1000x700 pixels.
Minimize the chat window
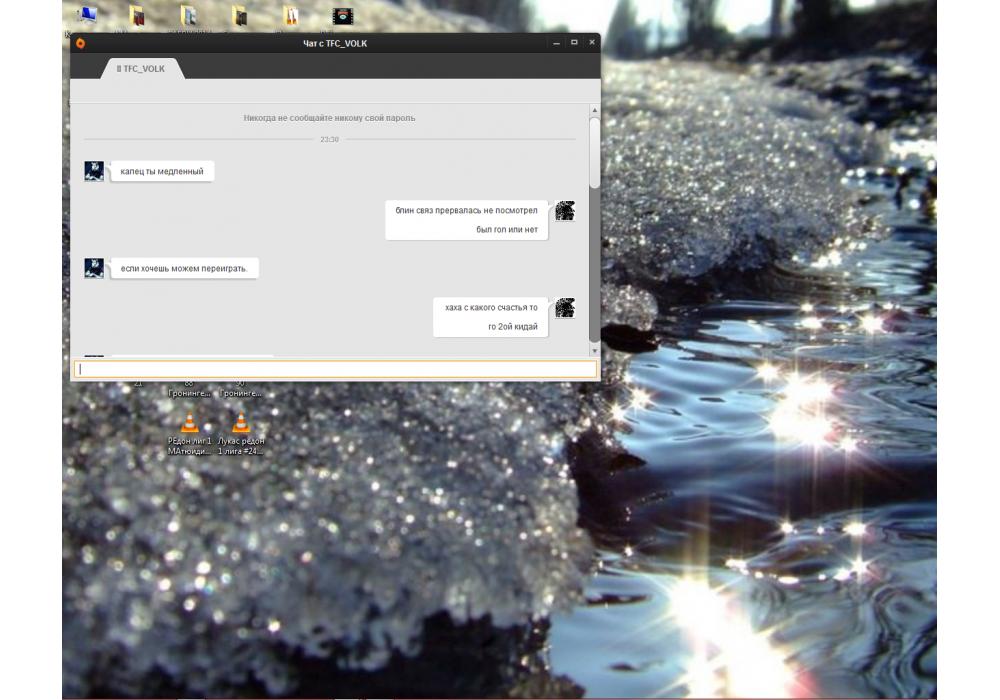(x=556, y=42)
